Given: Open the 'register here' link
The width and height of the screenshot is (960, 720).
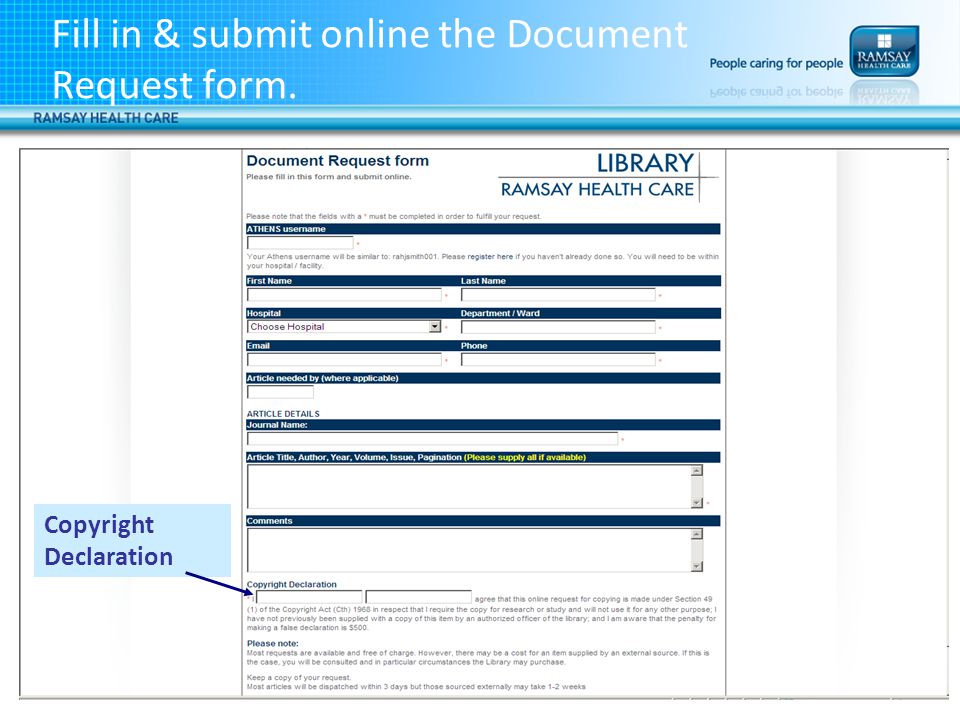Looking at the screenshot, I should [x=490, y=257].
